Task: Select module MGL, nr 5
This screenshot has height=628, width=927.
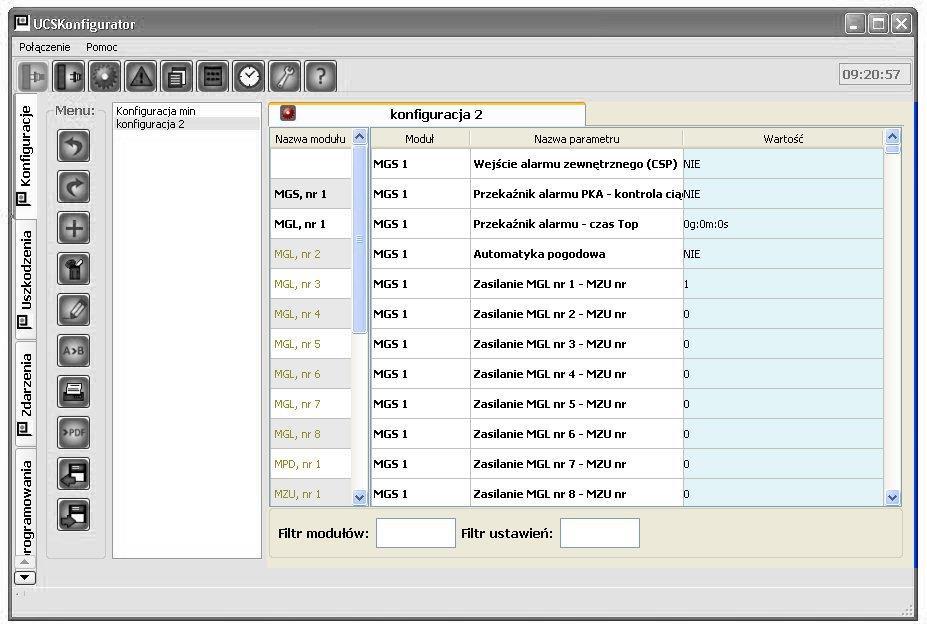Action: click(310, 344)
